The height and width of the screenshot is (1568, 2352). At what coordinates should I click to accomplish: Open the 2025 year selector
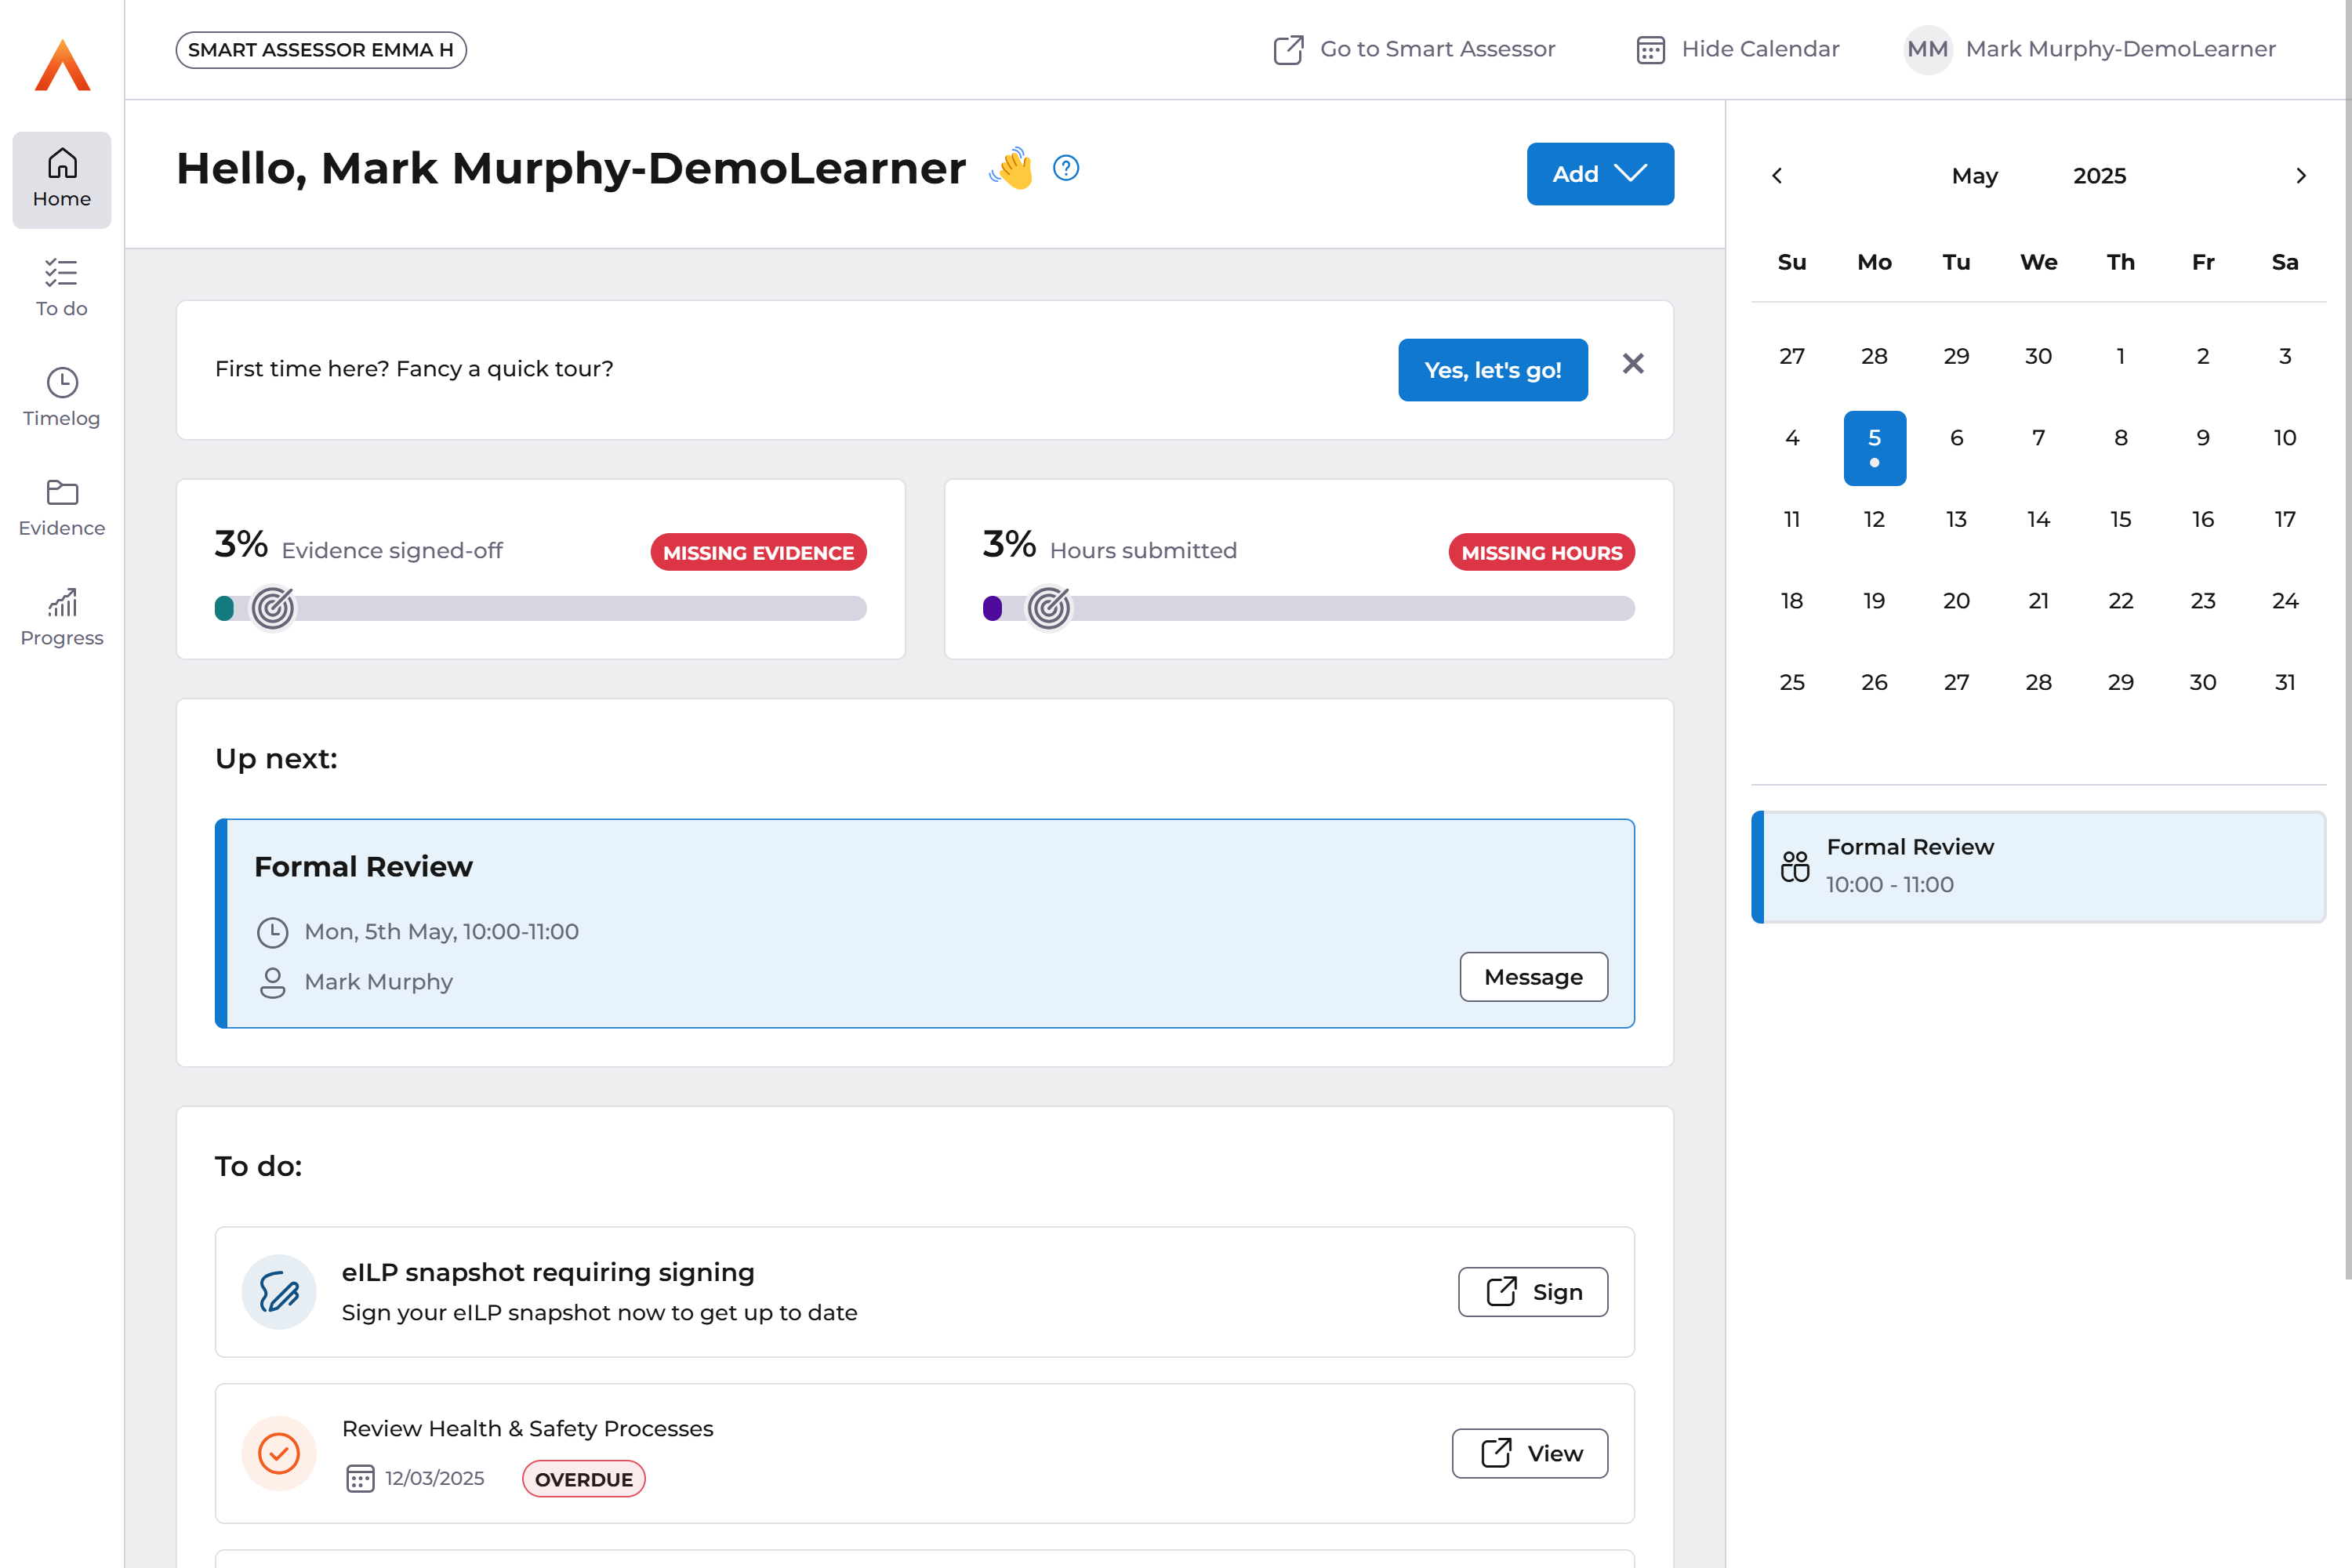point(2099,176)
